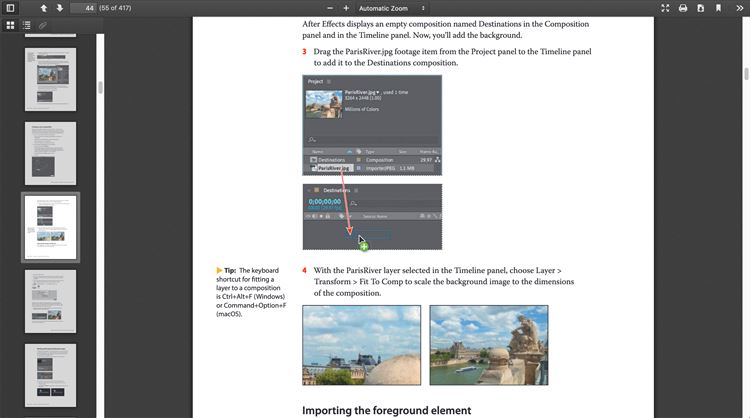This screenshot has width=750, height=418.
Task: Show page thumbnails in sidebar
Action: 10,25
